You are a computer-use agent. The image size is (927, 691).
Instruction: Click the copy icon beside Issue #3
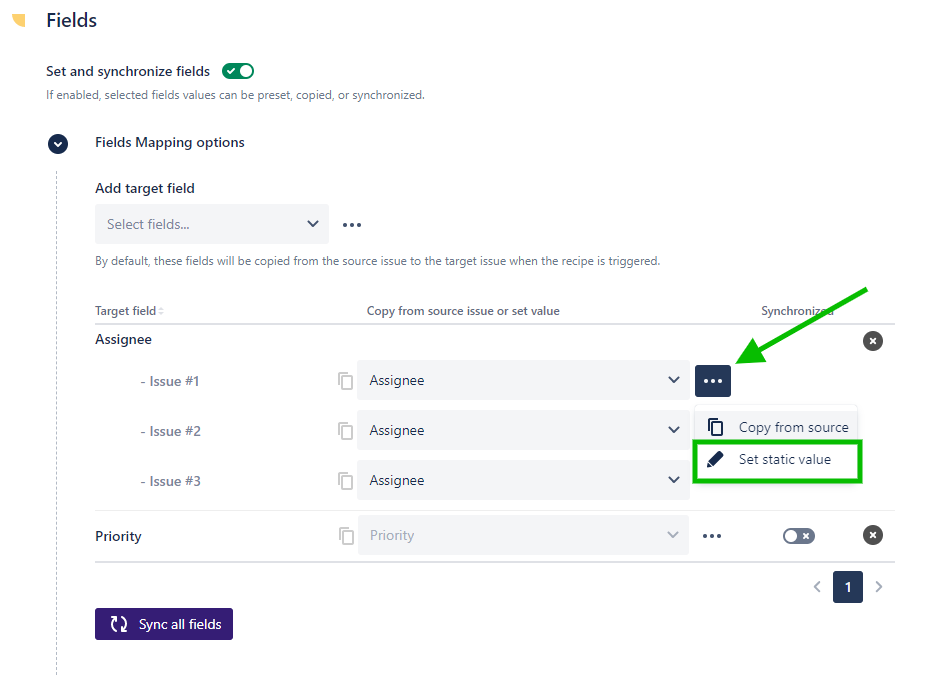[x=346, y=481]
